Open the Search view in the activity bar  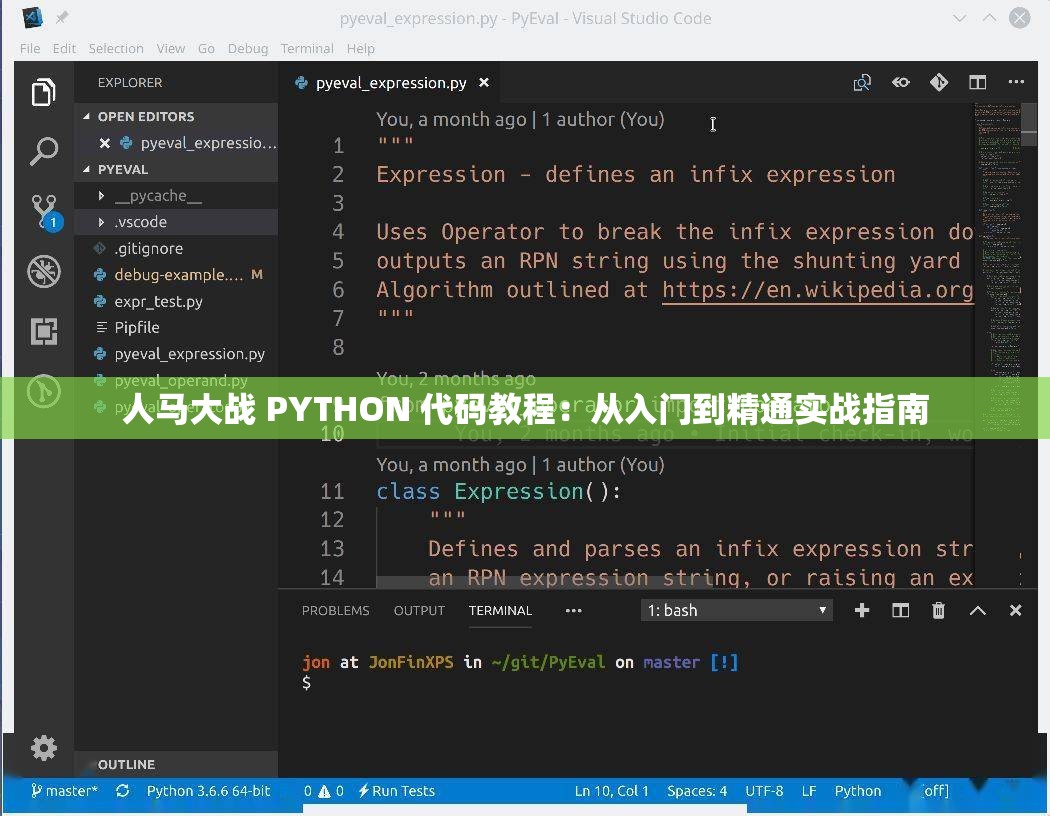coord(44,151)
